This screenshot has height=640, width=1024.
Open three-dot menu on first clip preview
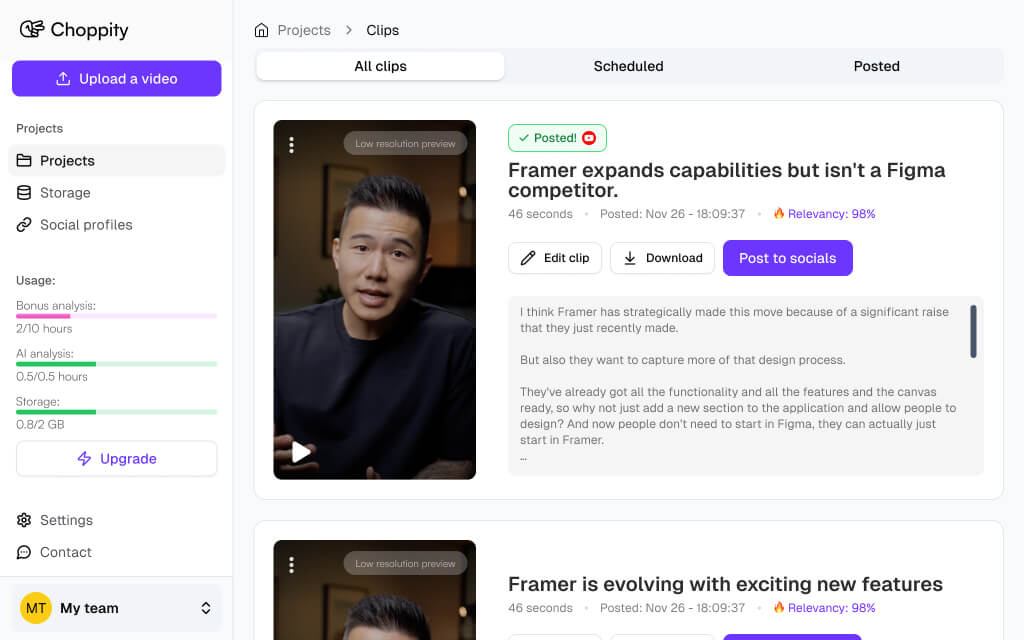tap(291, 145)
